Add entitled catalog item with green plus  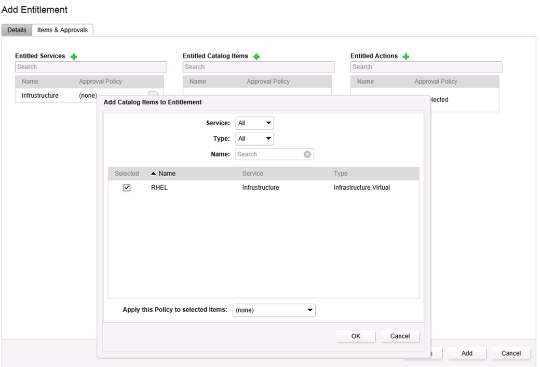(x=256, y=56)
